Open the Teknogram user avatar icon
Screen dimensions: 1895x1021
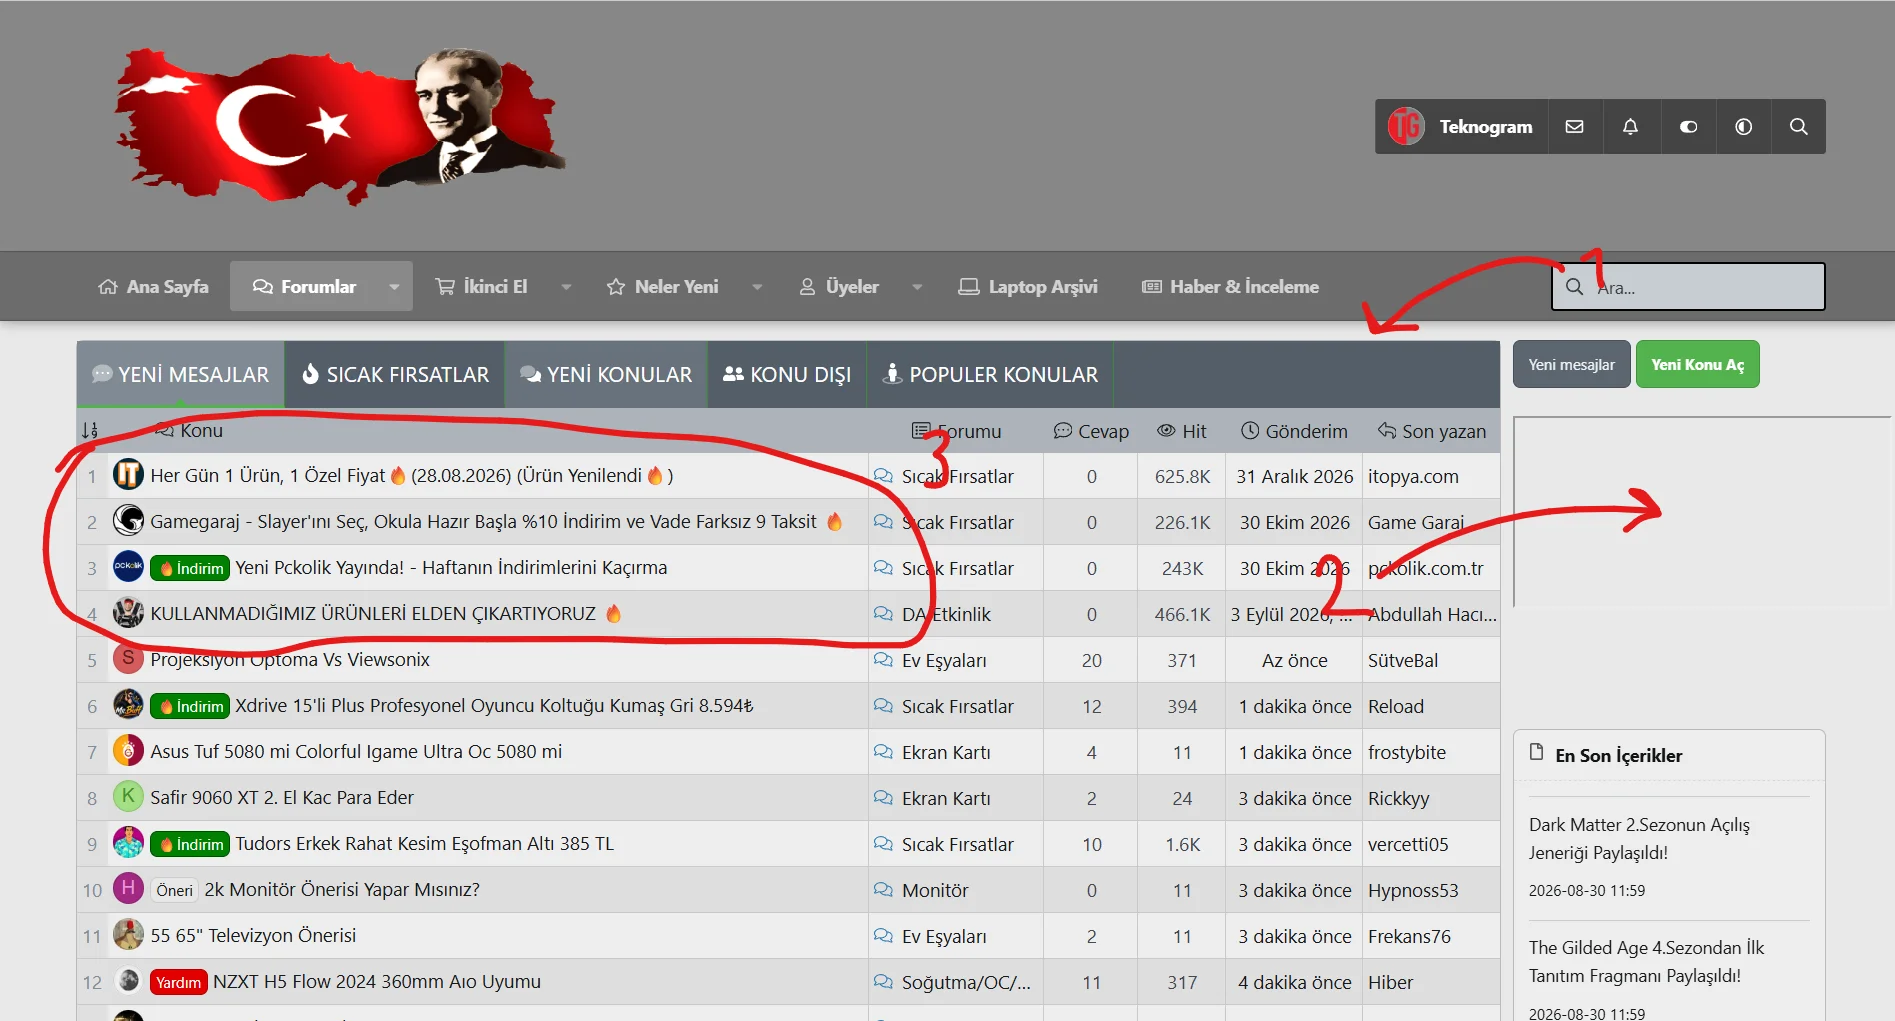[x=1405, y=126]
